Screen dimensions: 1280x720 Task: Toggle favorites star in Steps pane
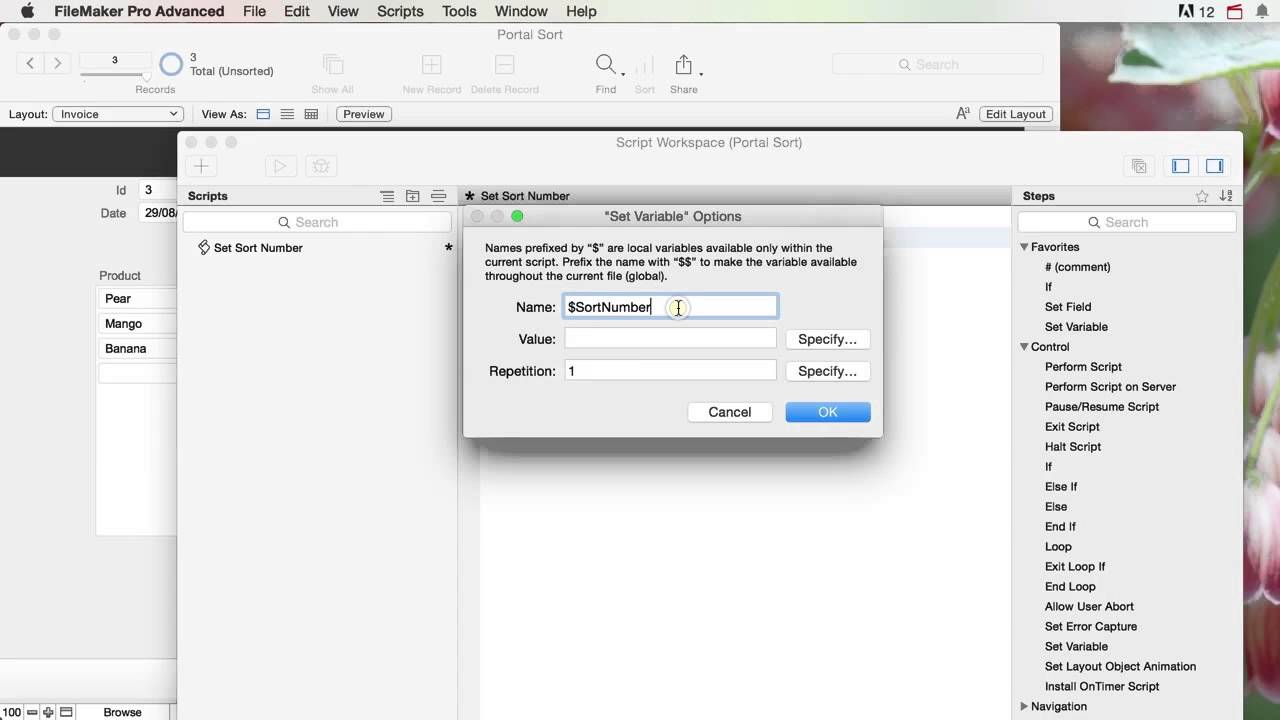point(1202,196)
